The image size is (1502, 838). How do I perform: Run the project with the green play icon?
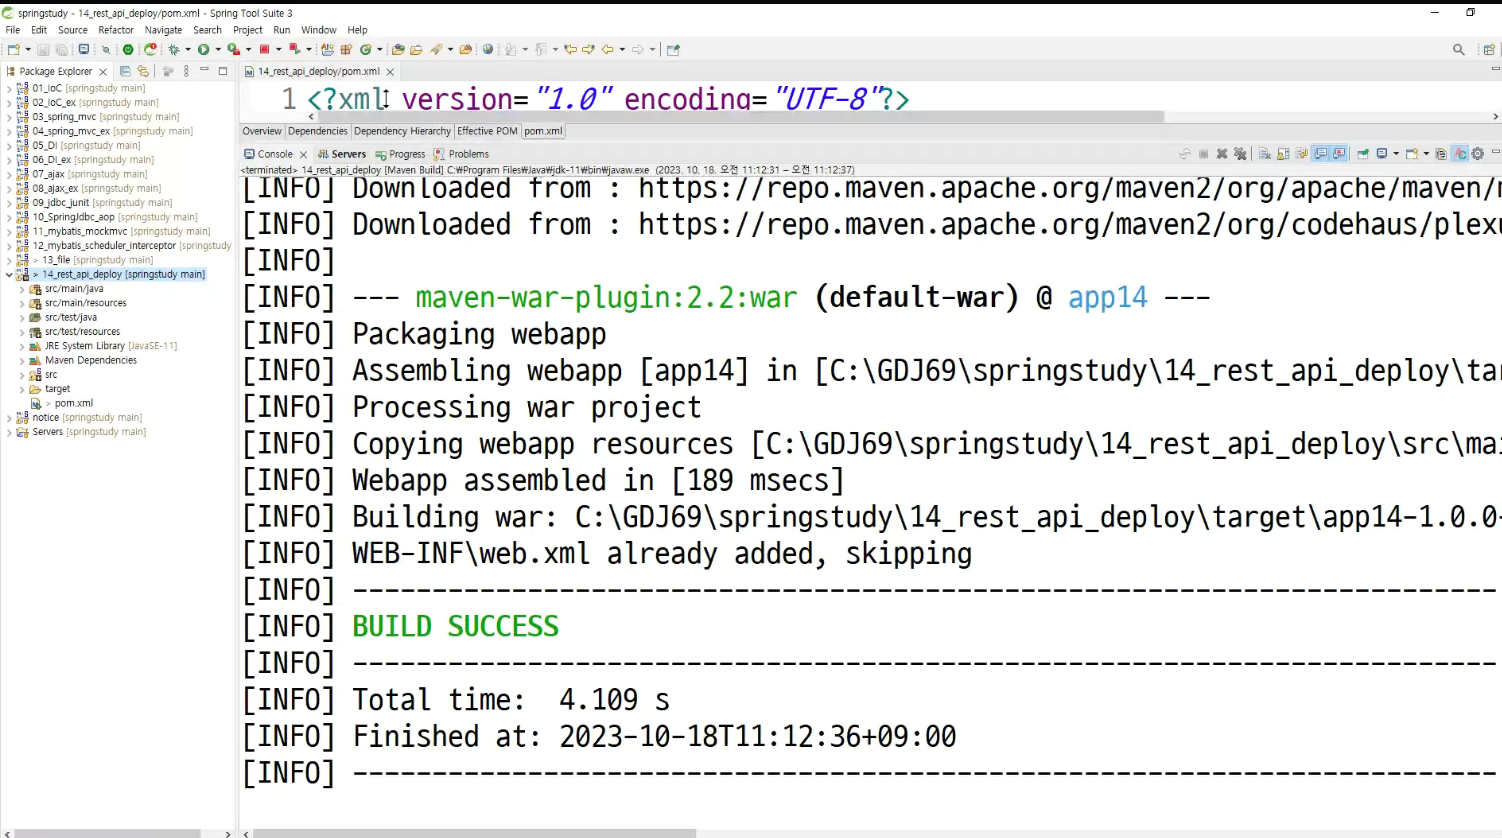[203, 49]
